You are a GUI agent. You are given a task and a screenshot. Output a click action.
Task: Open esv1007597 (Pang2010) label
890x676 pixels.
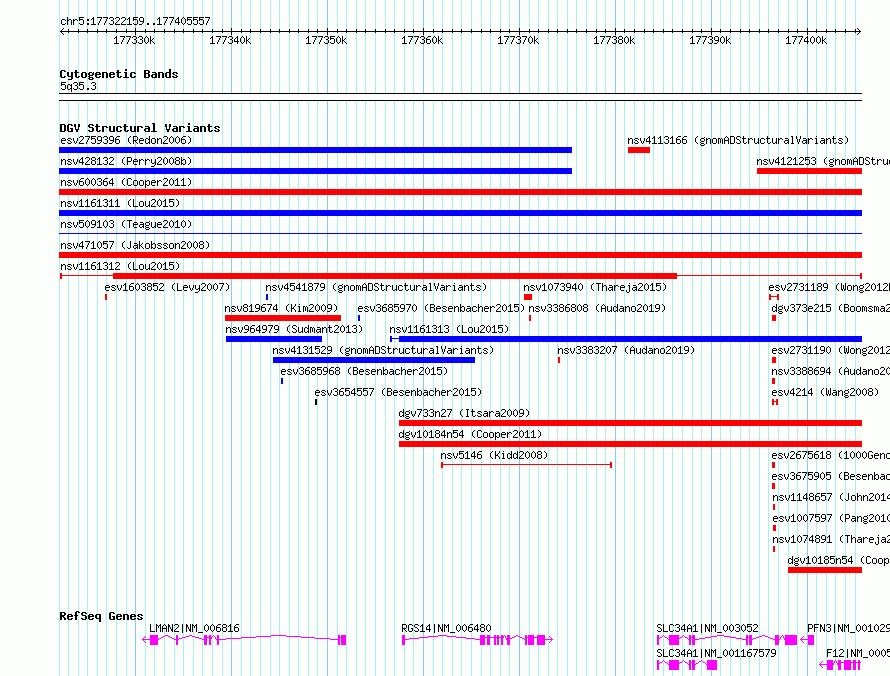[x=831, y=518]
